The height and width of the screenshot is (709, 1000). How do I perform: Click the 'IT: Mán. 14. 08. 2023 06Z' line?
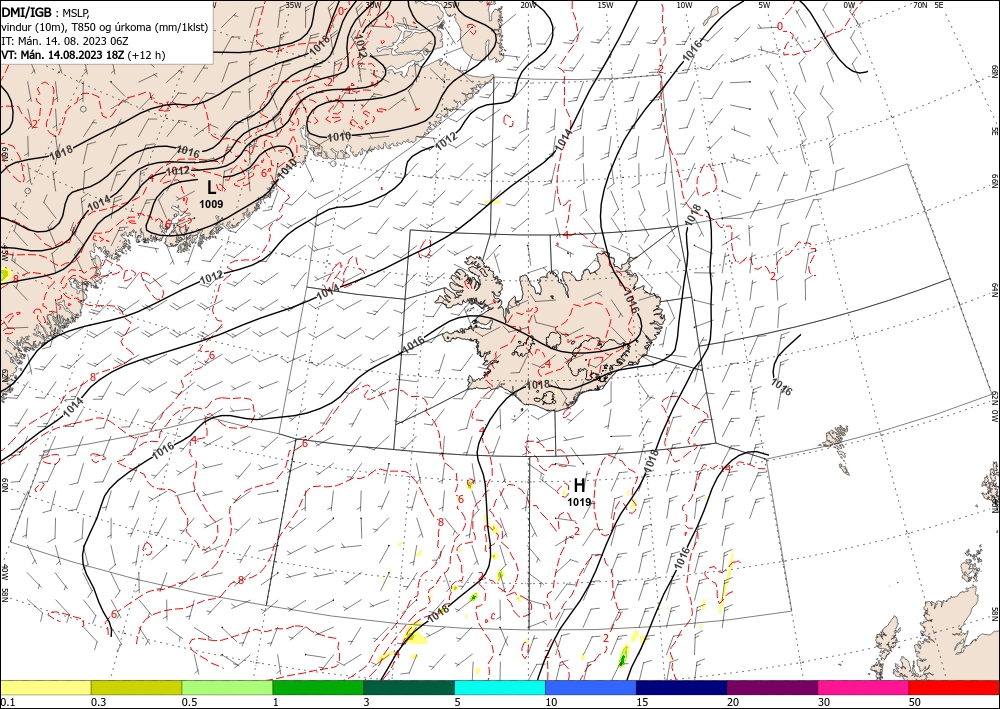pos(65,41)
